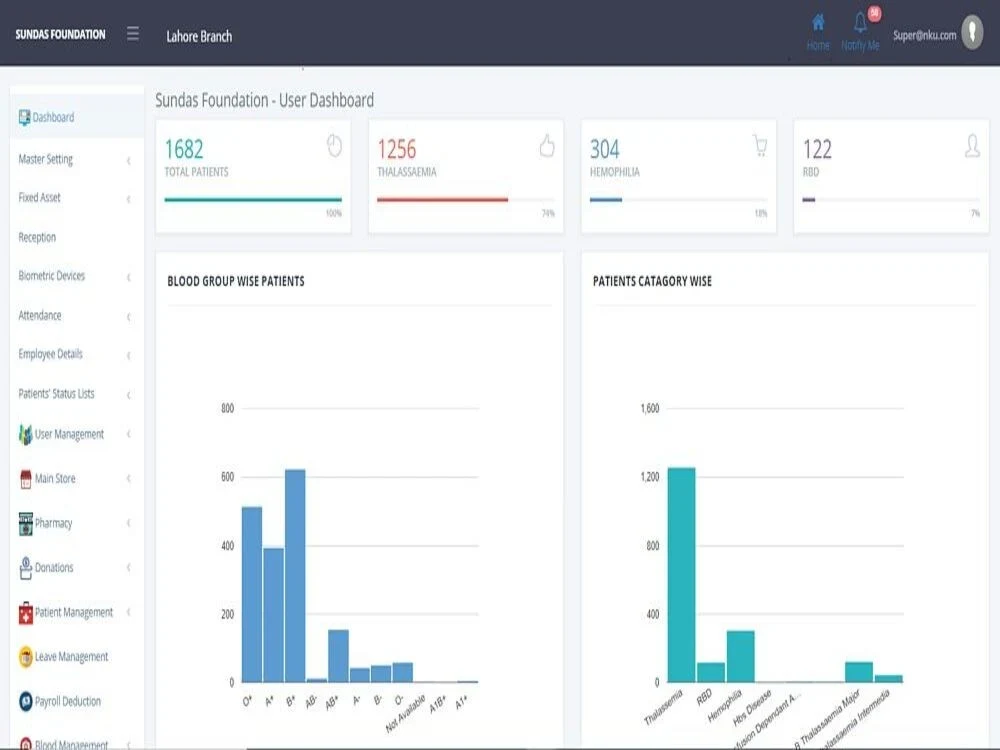Open the Reception menu item
This screenshot has width=1000, height=750.
click(x=77, y=237)
